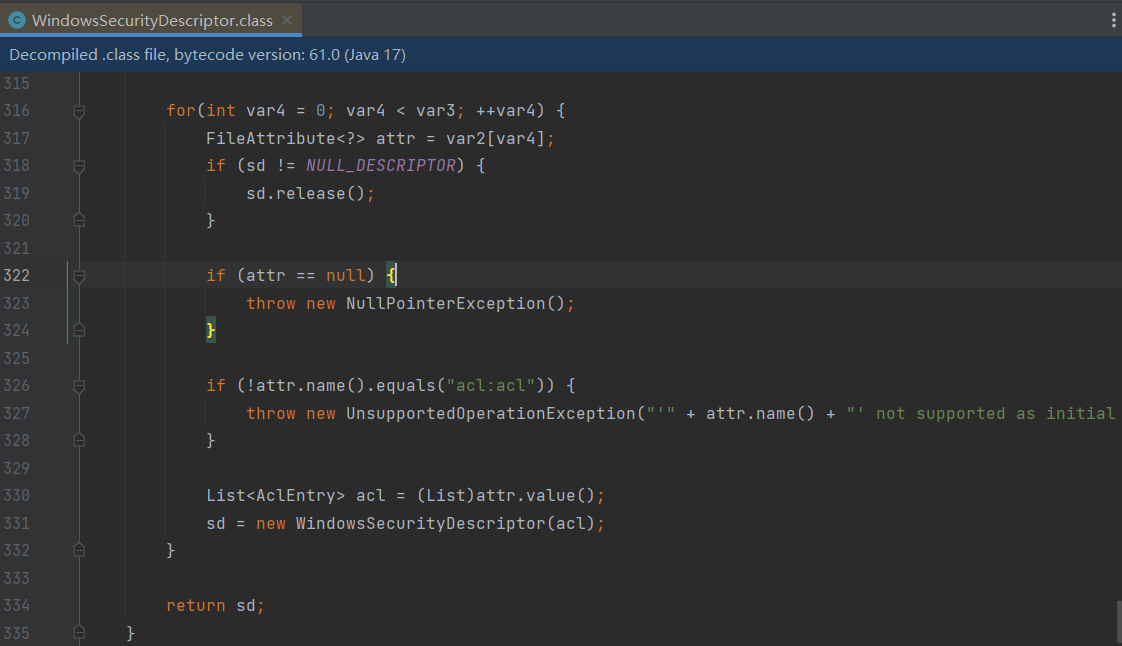The width and height of the screenshot is (1122, 646).
Task: Click the highlighted opening brace on line 322
Action: point(391,275)
